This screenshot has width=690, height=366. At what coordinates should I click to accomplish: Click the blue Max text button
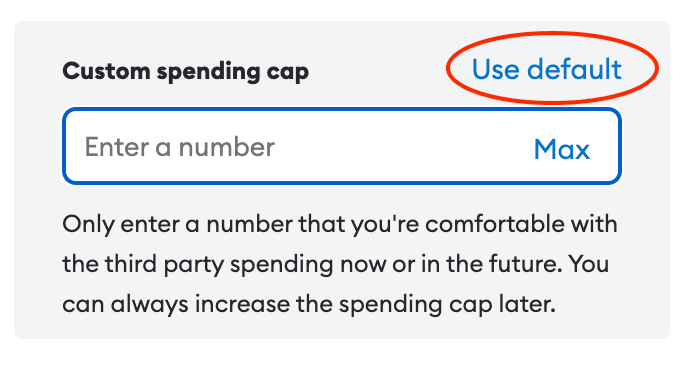tap(562, 150)
